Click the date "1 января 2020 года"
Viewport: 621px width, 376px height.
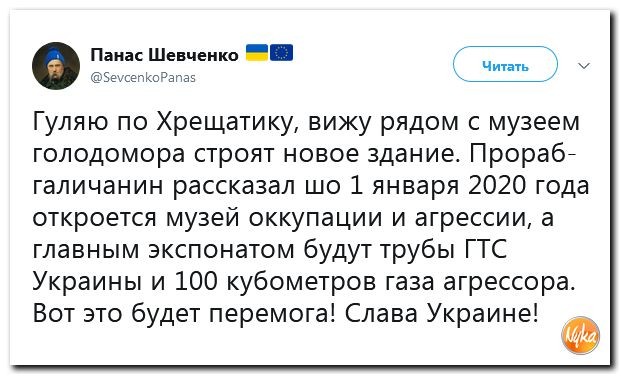click(470, 186)
